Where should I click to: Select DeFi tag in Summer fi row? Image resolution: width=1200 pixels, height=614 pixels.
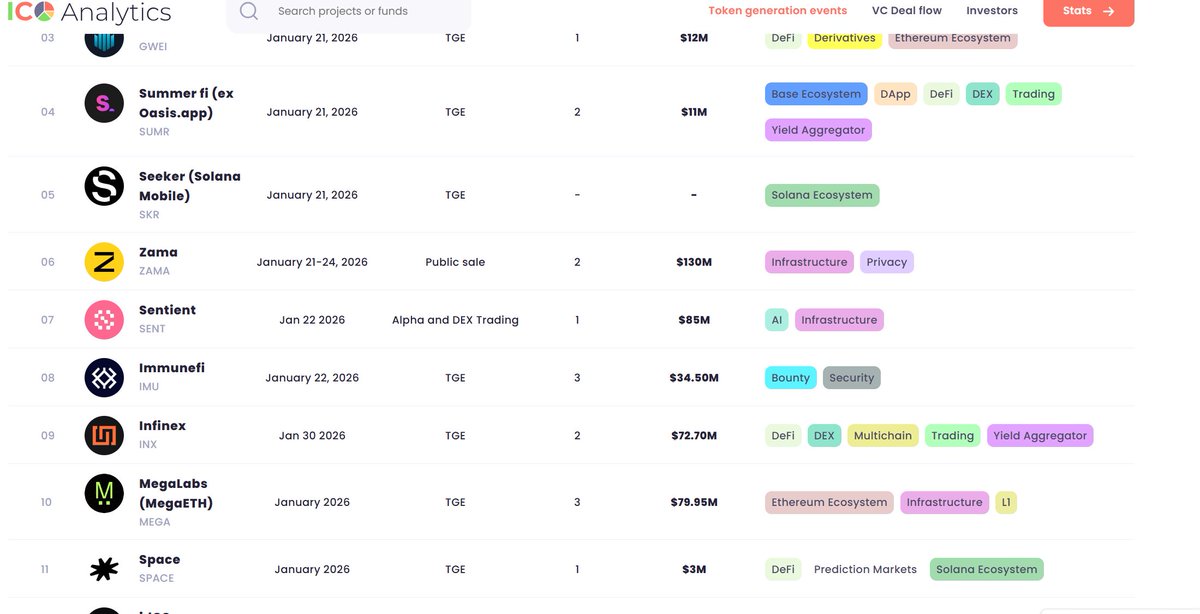pos(941,94)
